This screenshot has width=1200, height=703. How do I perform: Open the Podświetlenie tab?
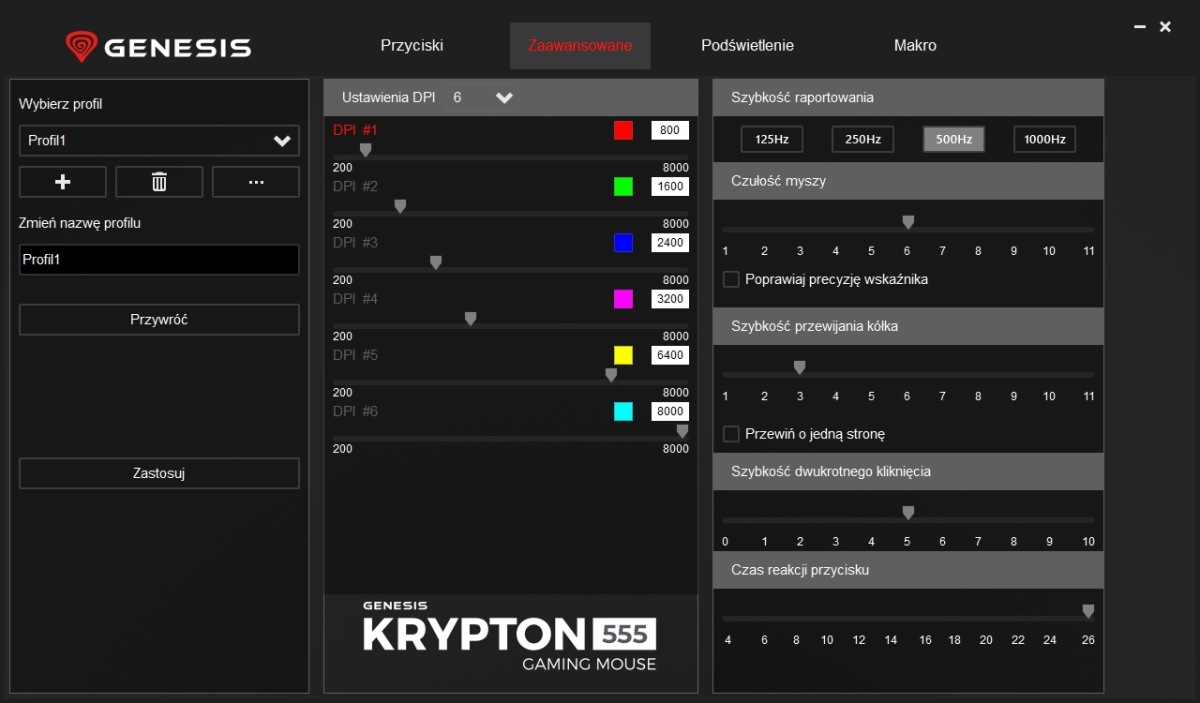[748, 45]
